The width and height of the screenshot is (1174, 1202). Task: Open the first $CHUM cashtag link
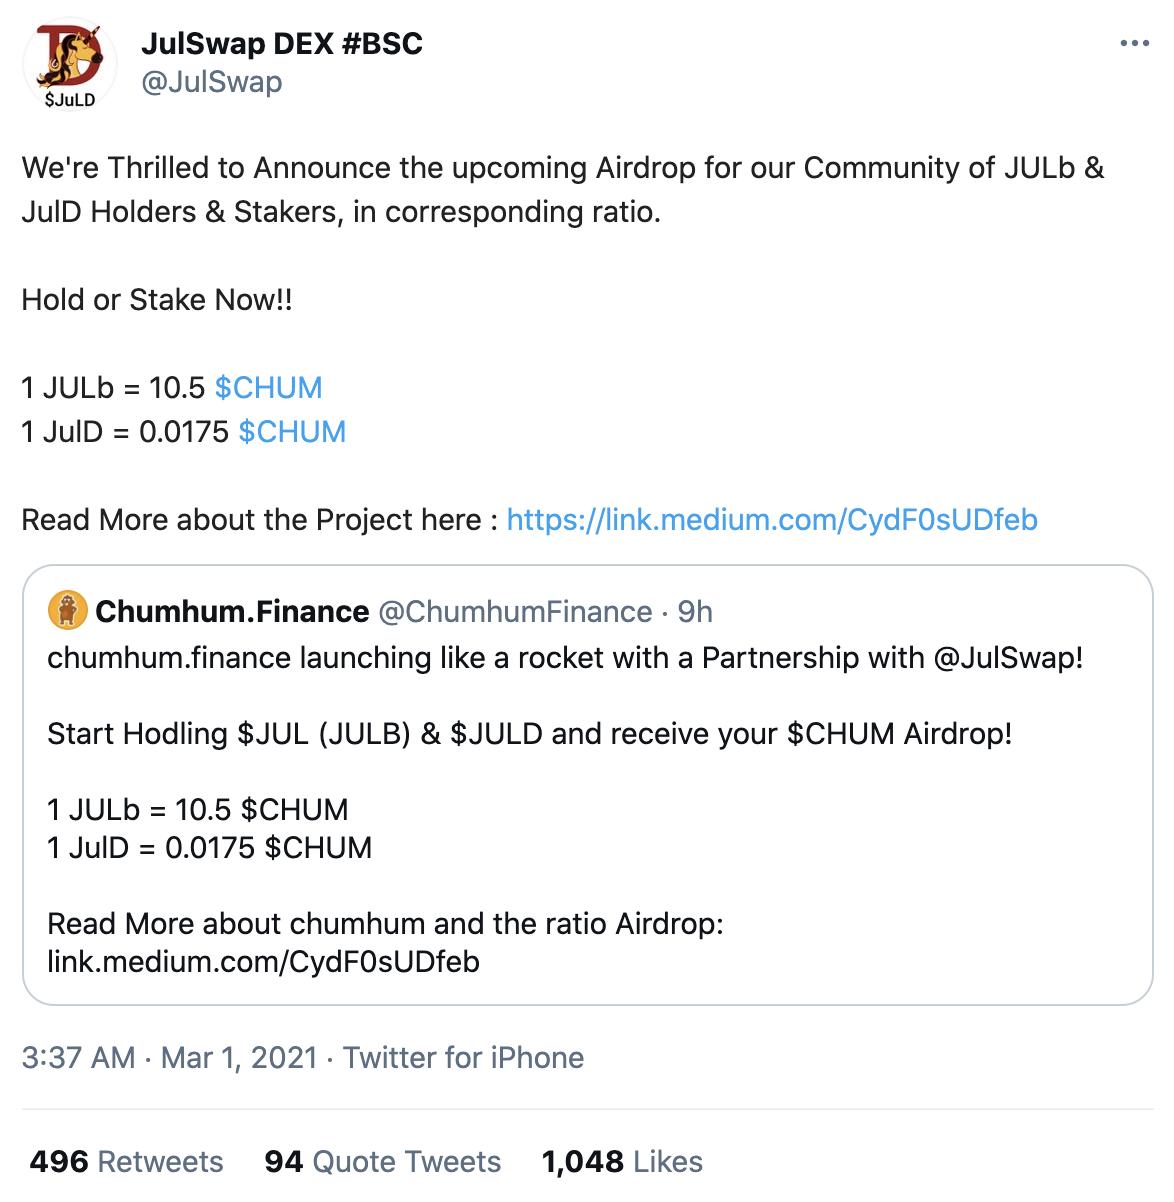(x=270, y=387)
